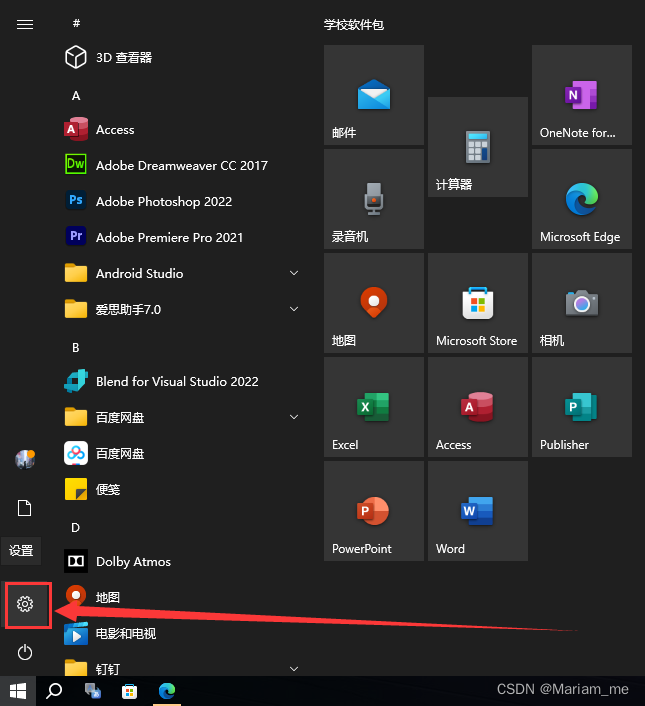Jump to letter index A

[x=76, y=95]
